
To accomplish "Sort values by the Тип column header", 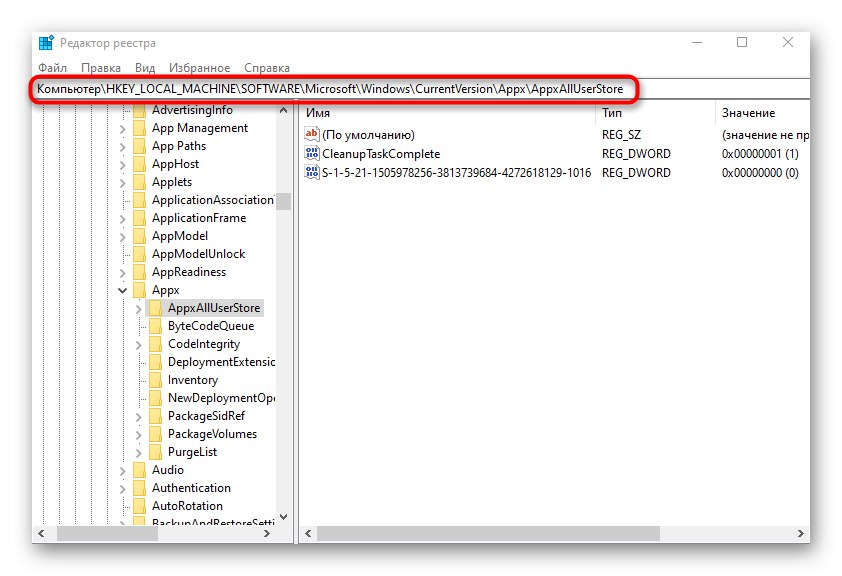I will click(x=655, y=113).
